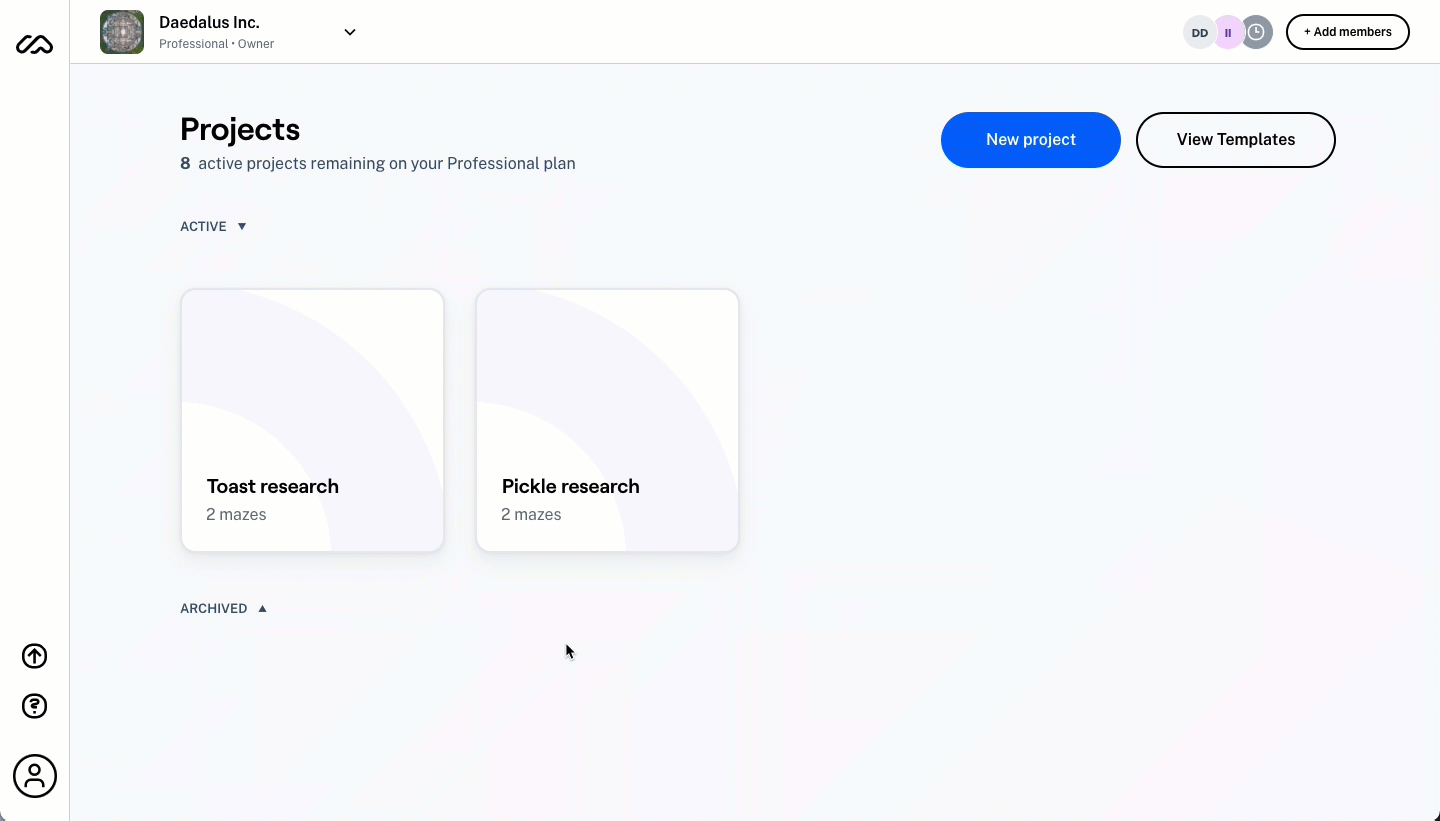This screenshot has height=821, width=1440.
Task: Open View Templates
Action: click(1236, 140)
